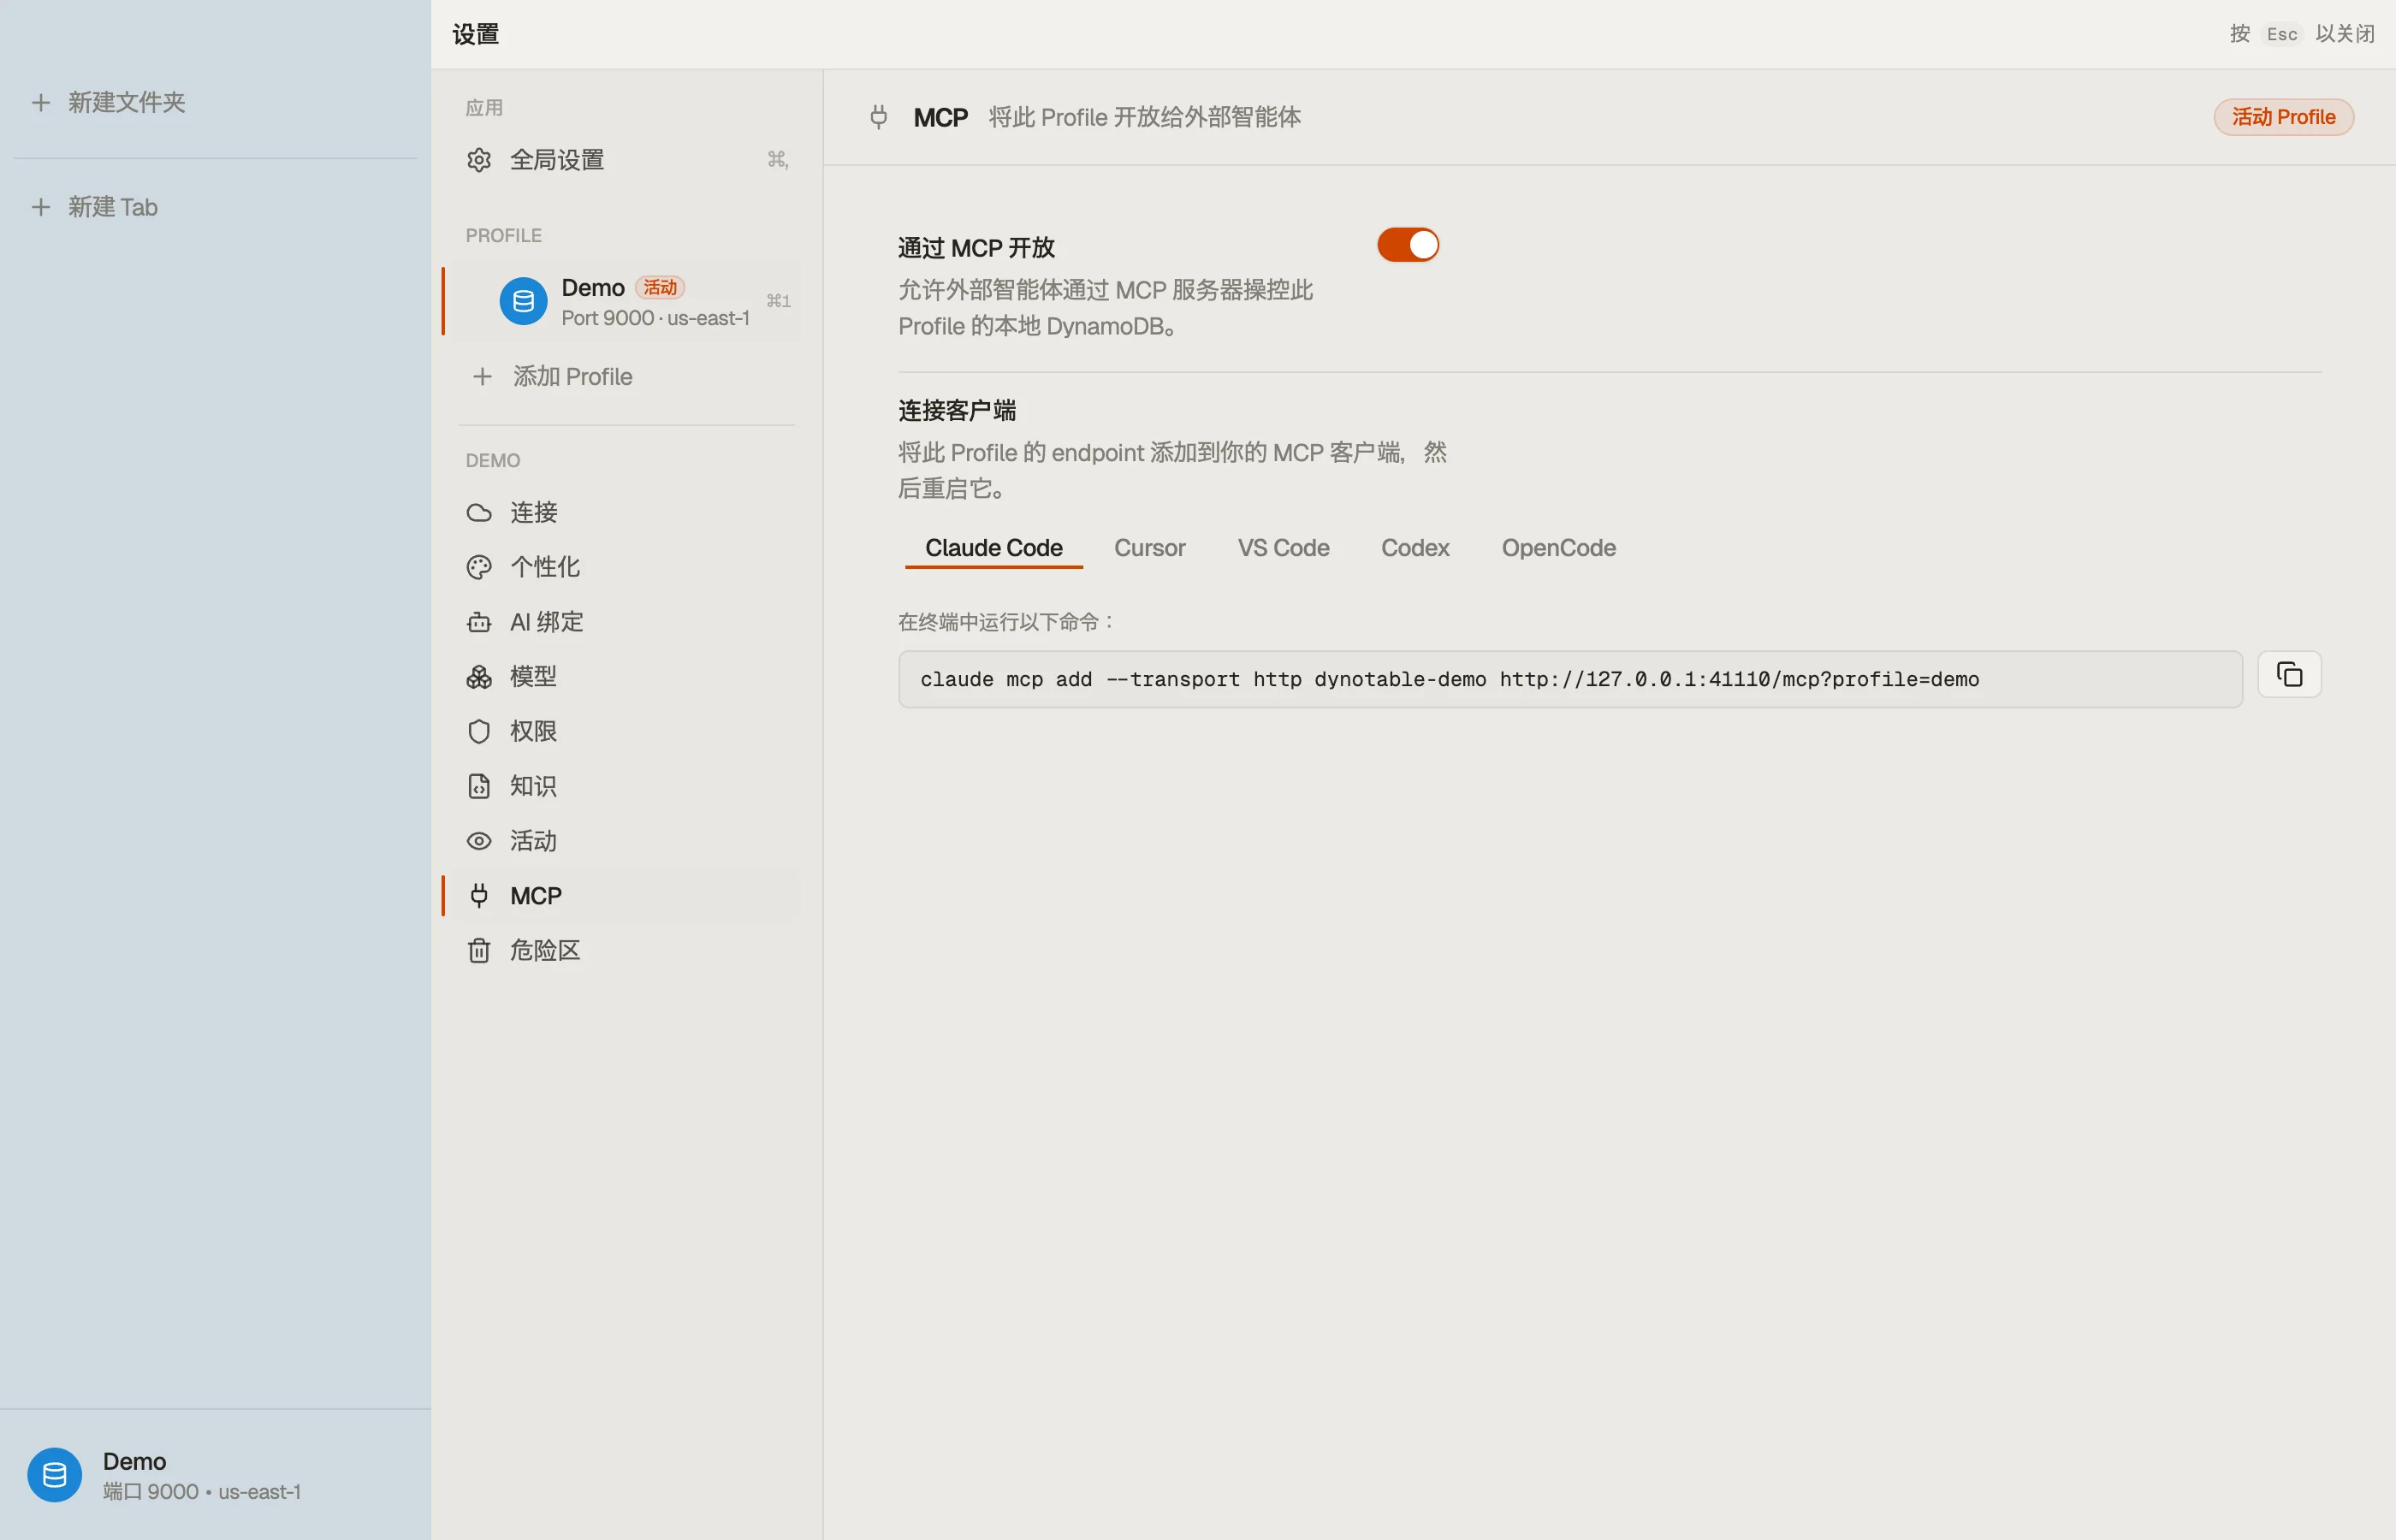Click the eye icon for 活动
The height and width of the screenshot is (1540, 2396).
pyautogui.click(x=479, y=841)
